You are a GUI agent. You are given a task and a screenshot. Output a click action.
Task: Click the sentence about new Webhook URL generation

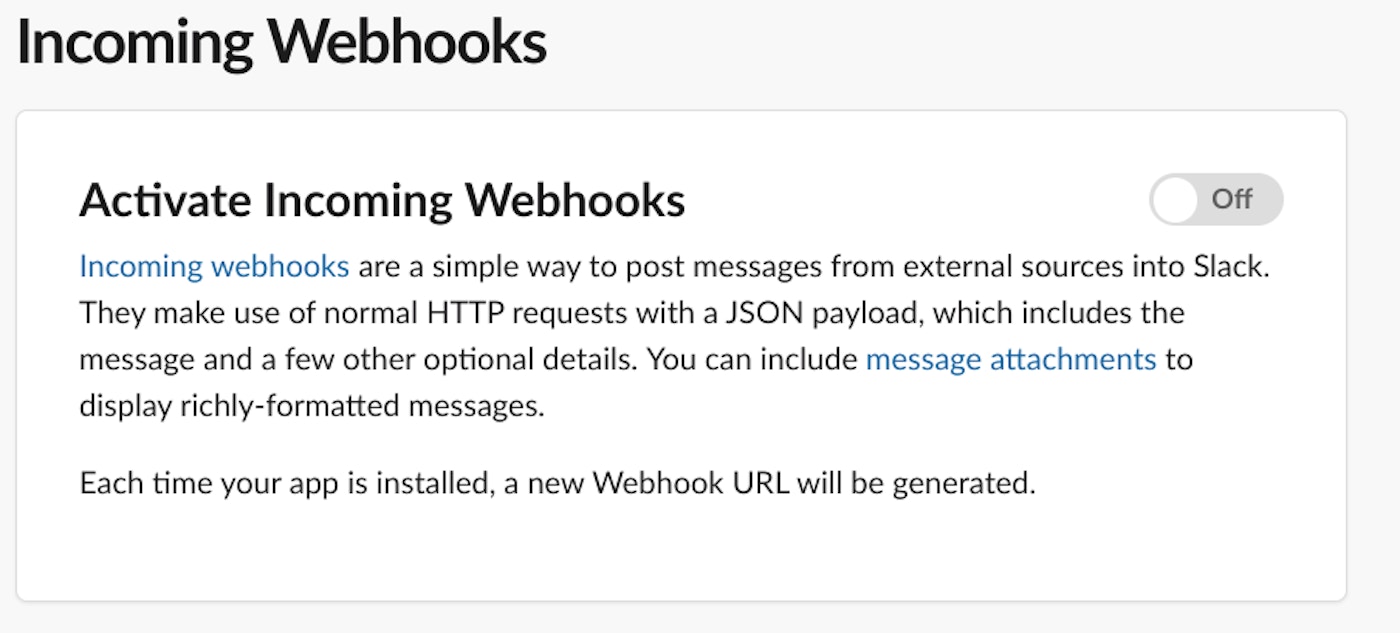coord(557,483)
